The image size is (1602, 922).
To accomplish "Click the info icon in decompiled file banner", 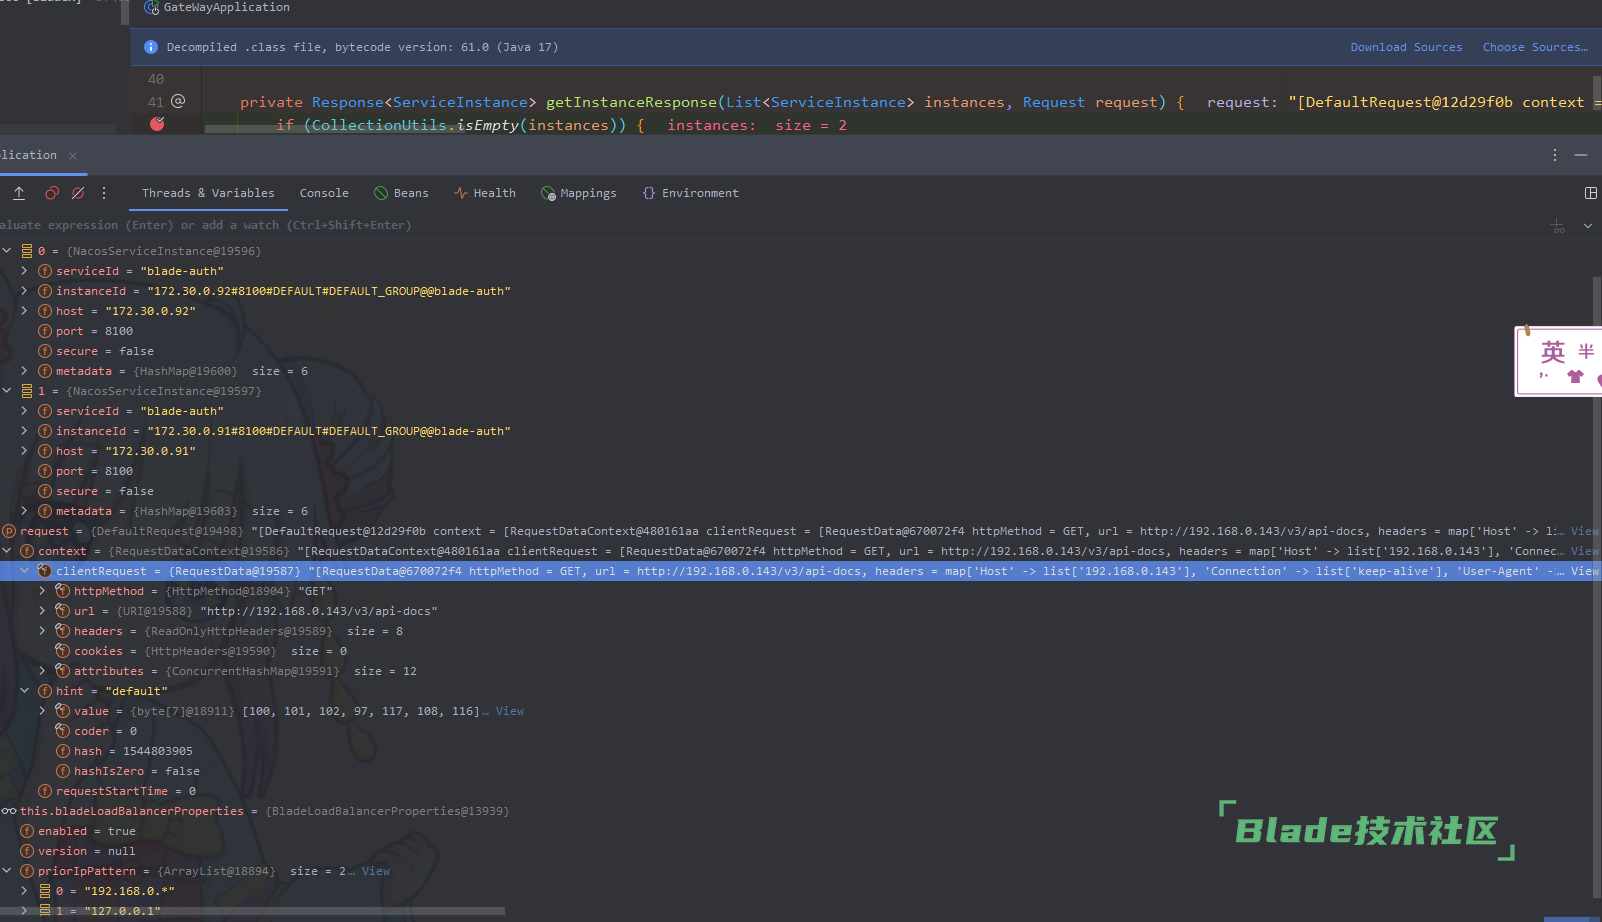I will coord(151,47).
